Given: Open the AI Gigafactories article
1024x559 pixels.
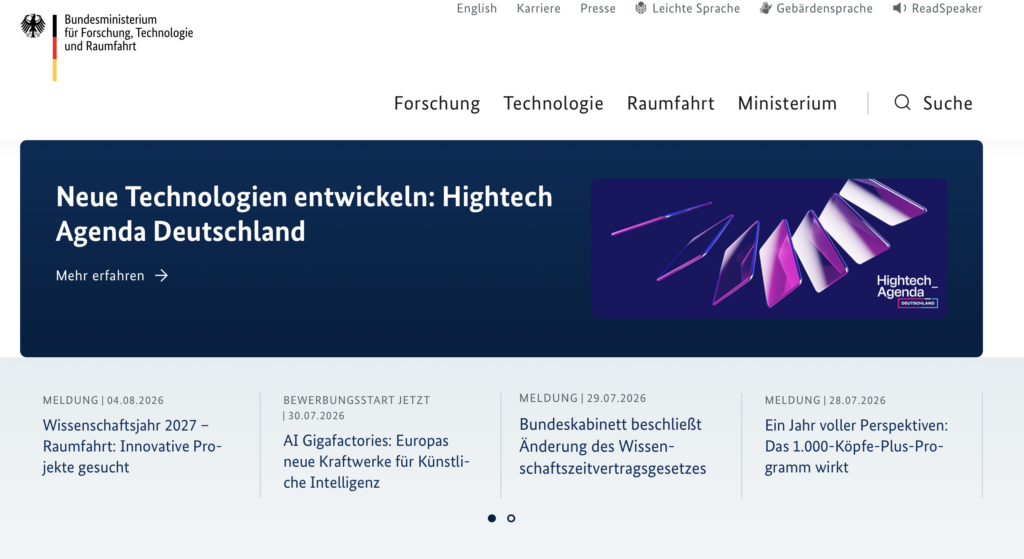Looking at the screenshot, I should 376,462.
